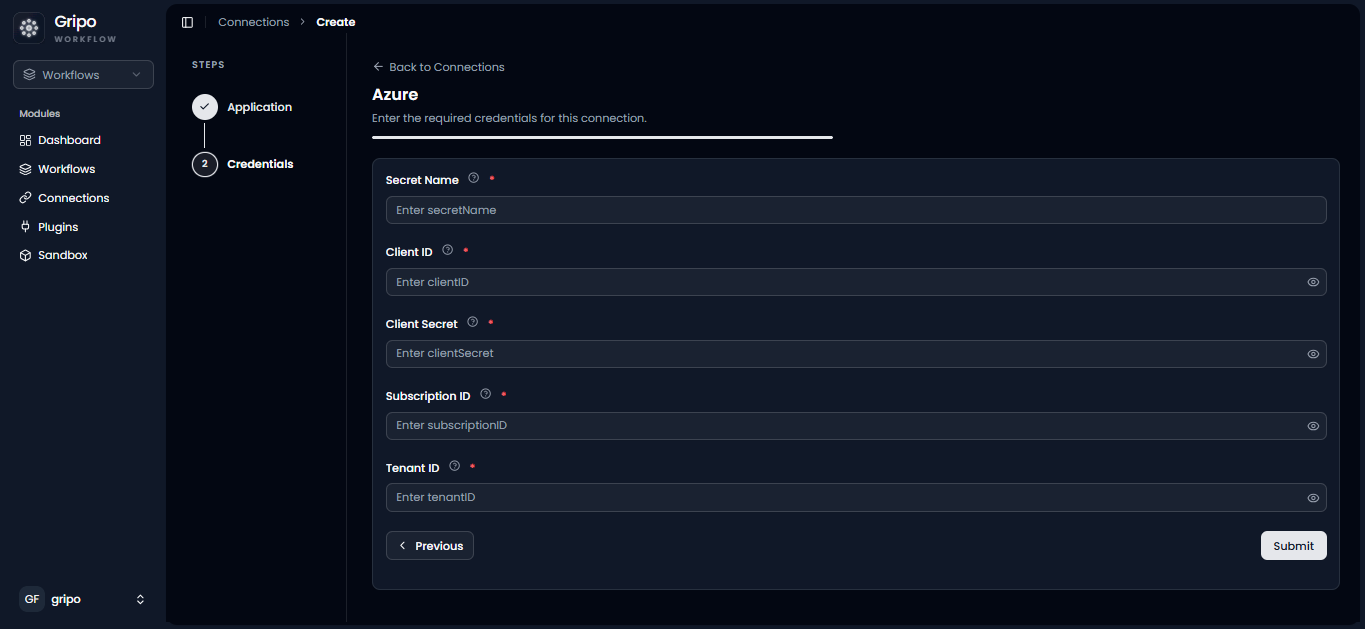Click the Client Secret help icon
Viewport: 1365px width, 629px height.
[x=473, y=322]
